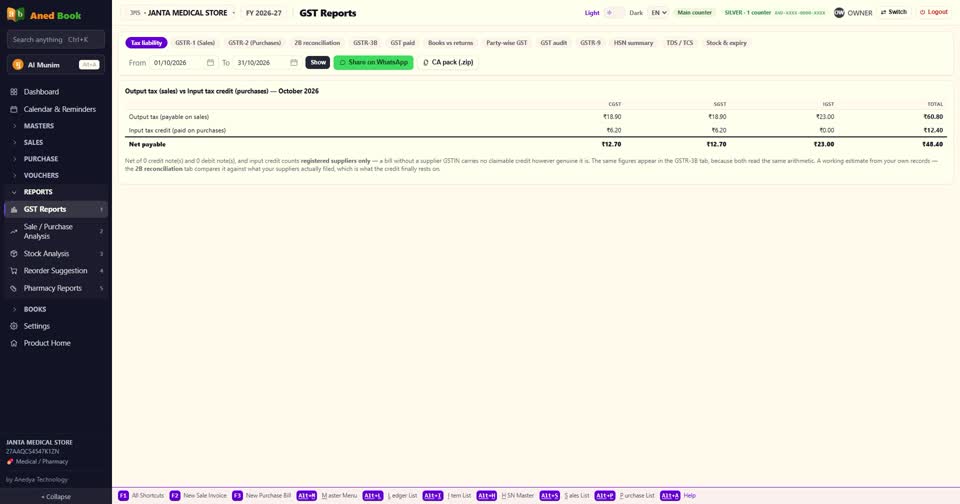The width and height of the screenshot is (960, 504).
Task: Select the Tax liability tab
Action: pos(146,43)
